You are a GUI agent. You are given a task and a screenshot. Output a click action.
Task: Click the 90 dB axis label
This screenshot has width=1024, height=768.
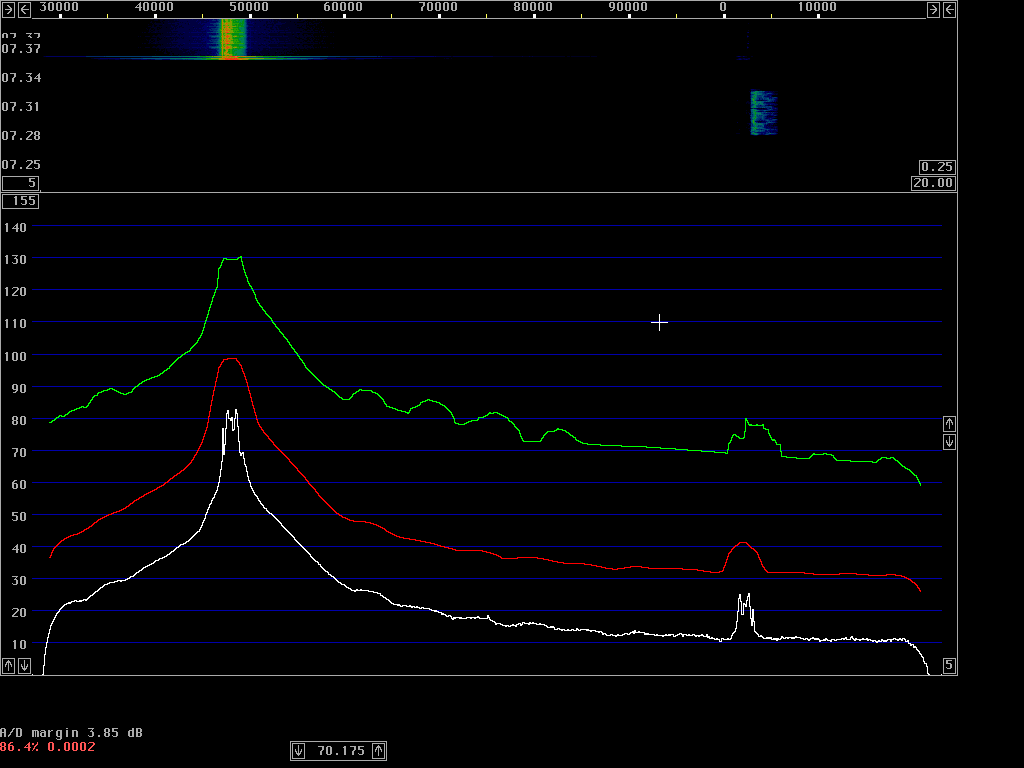19,388
